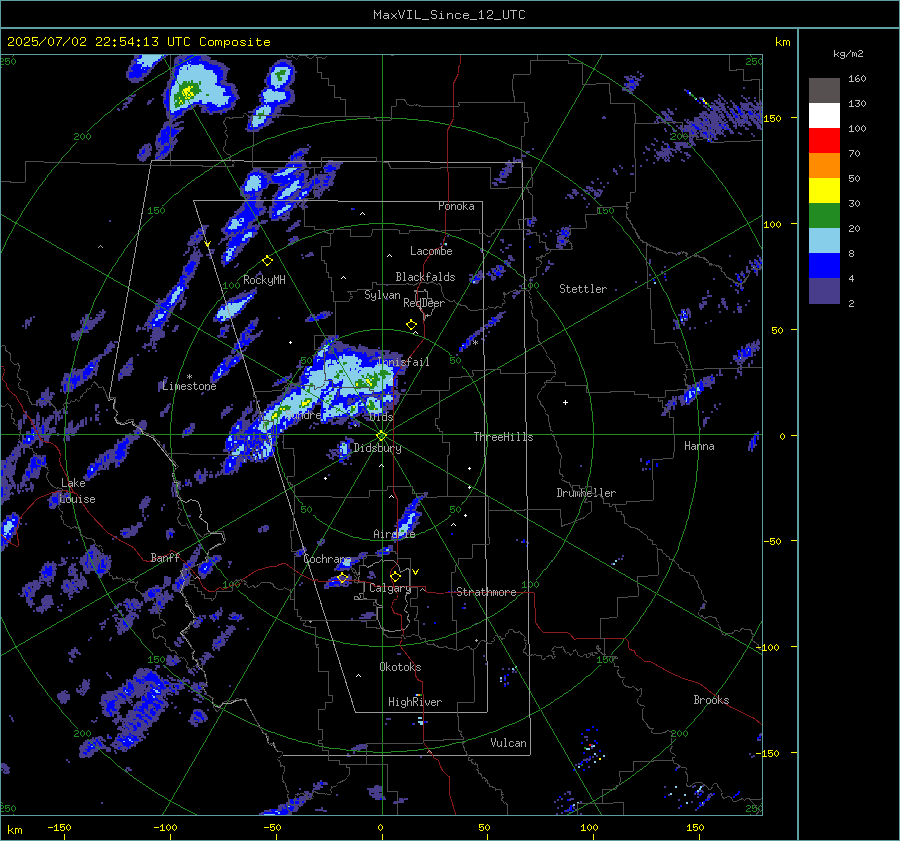The height and width of the screenshot is (841, 900).
Task: Click the HighRiver map label
Action: [414, 702]
